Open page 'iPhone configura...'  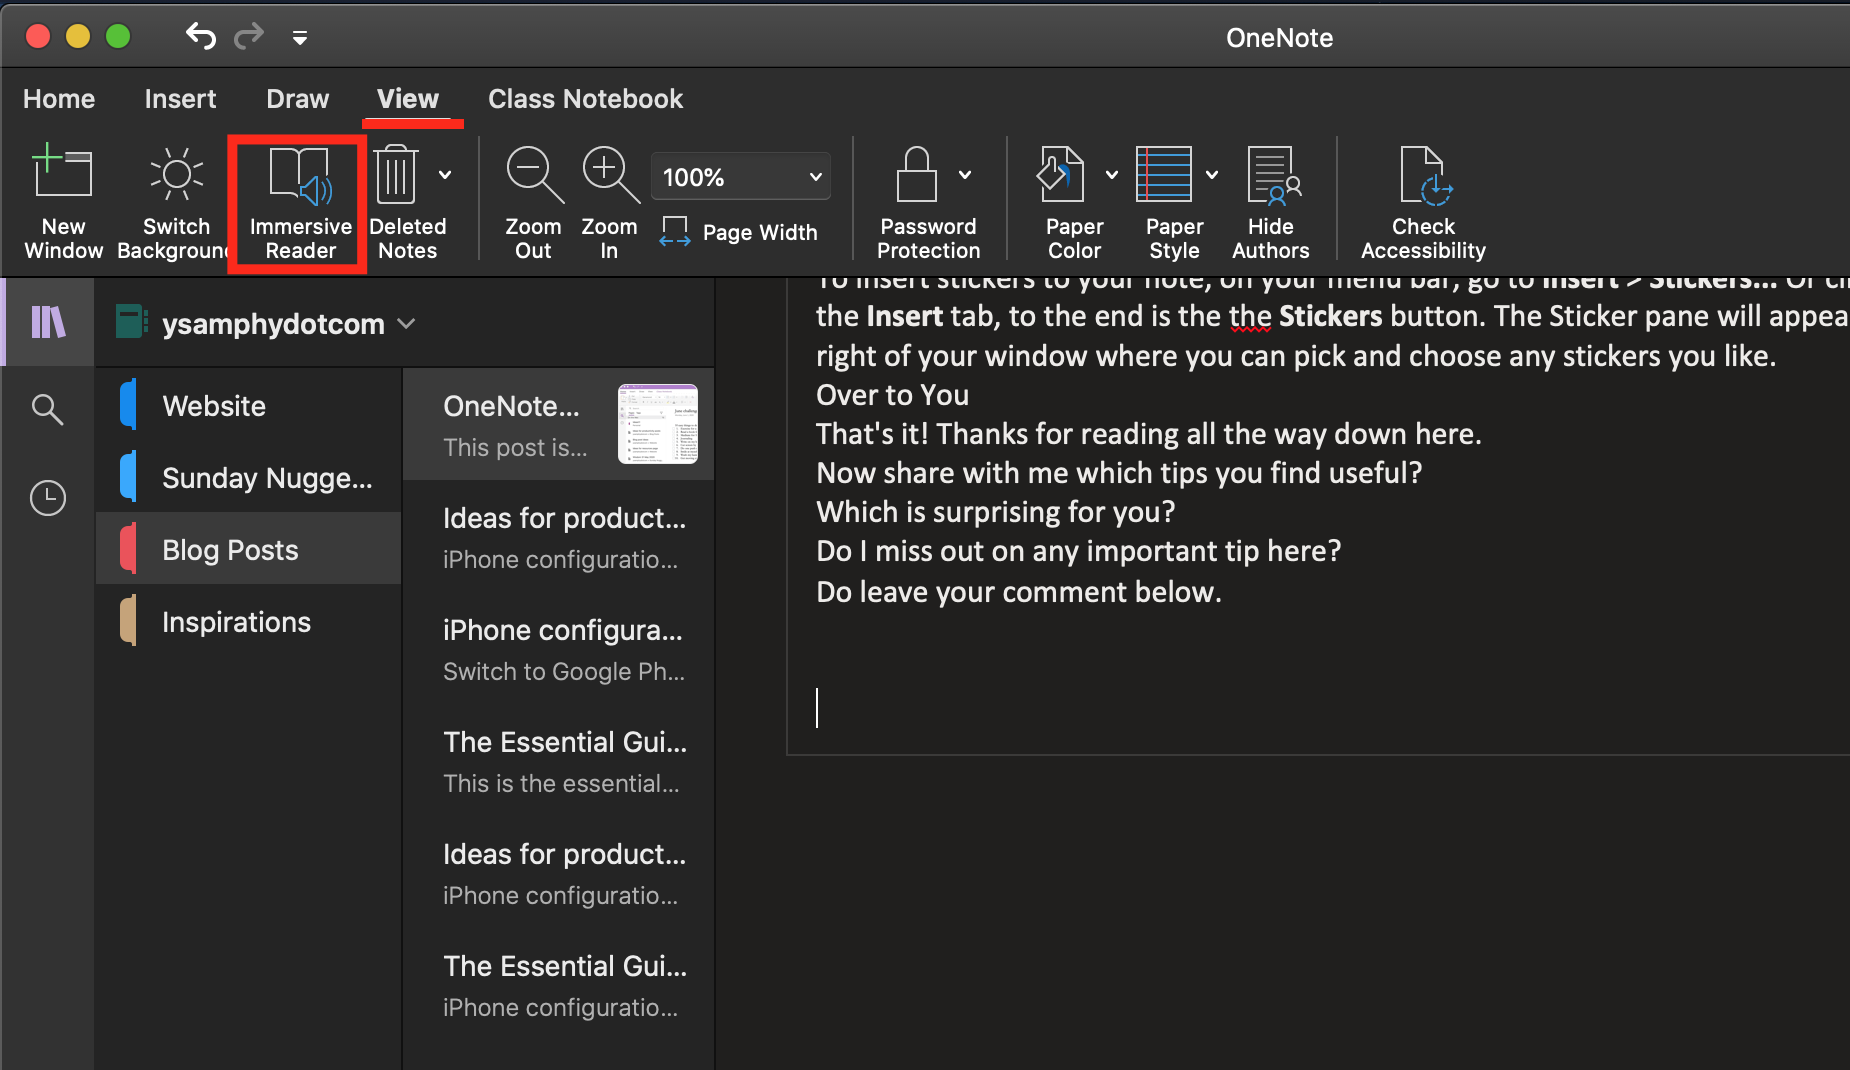[558, 650]
